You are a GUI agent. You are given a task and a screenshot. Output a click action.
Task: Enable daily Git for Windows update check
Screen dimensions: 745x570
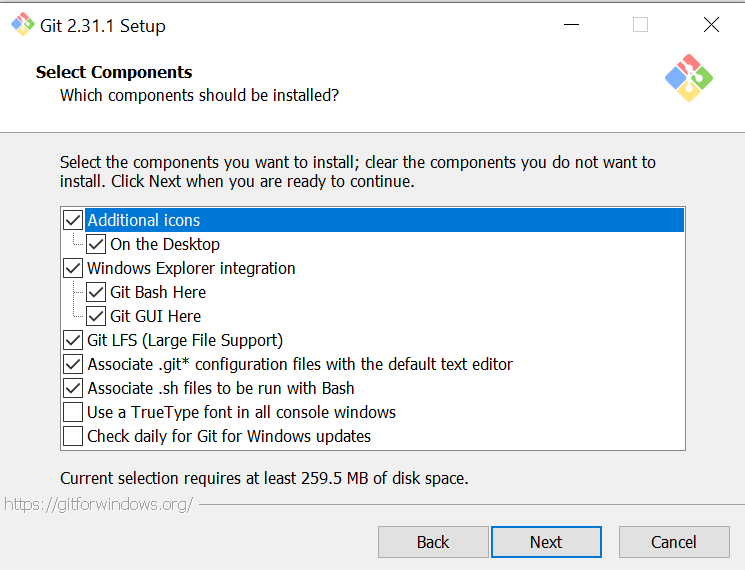pos(73,436)
